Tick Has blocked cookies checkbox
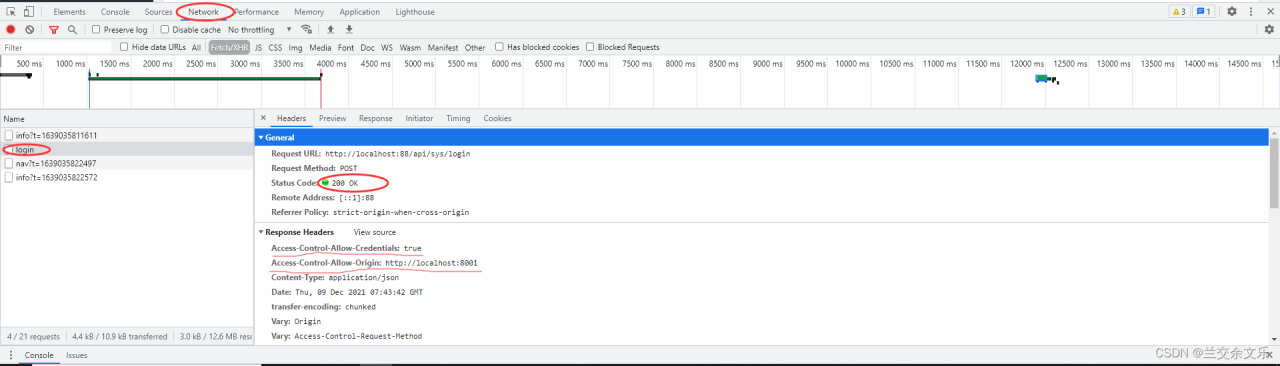Viewport: 1280px width, 366px height. point(499,47)
